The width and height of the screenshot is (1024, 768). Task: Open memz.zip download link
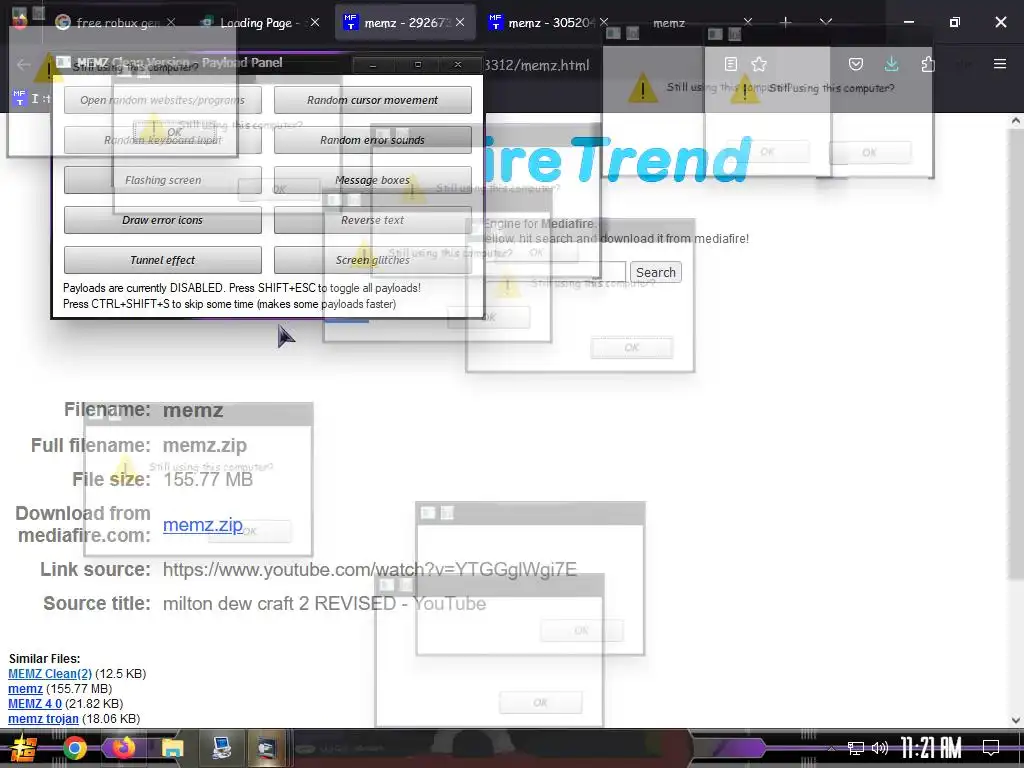(x=202, y=524)
